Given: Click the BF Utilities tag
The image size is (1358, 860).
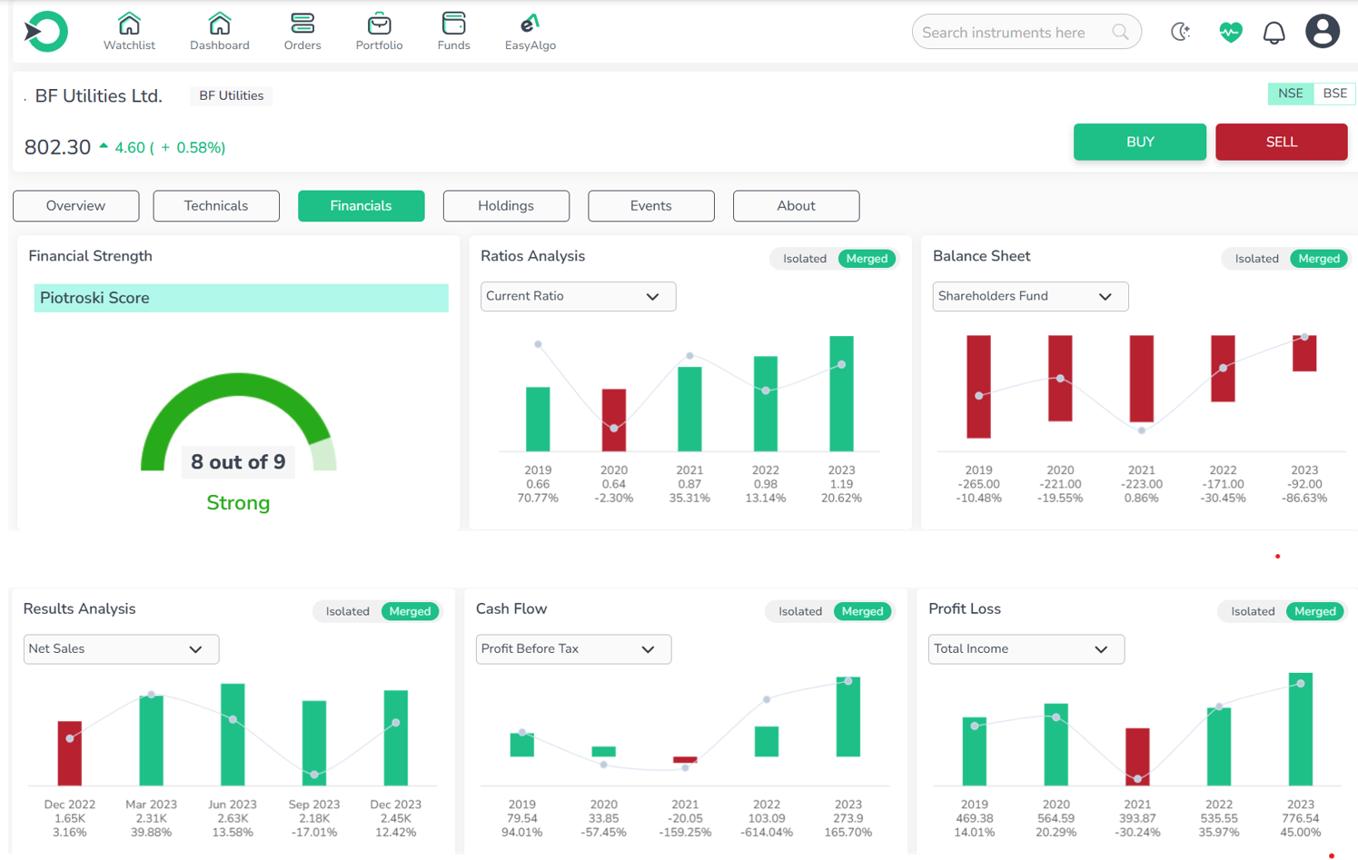Looking at the screenshot, I should 231,96.
